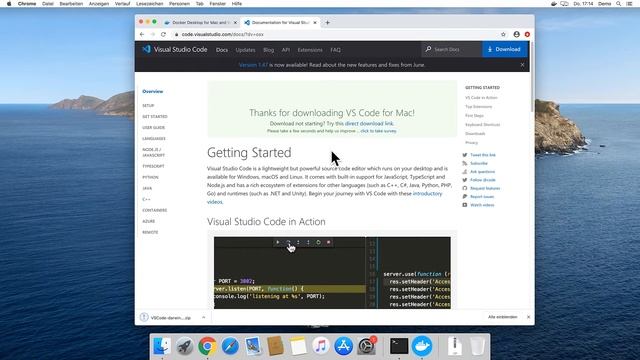Click the zip archive icon in Dock
This screenshot has width=640, height=360.
click(x=455, y=346)
